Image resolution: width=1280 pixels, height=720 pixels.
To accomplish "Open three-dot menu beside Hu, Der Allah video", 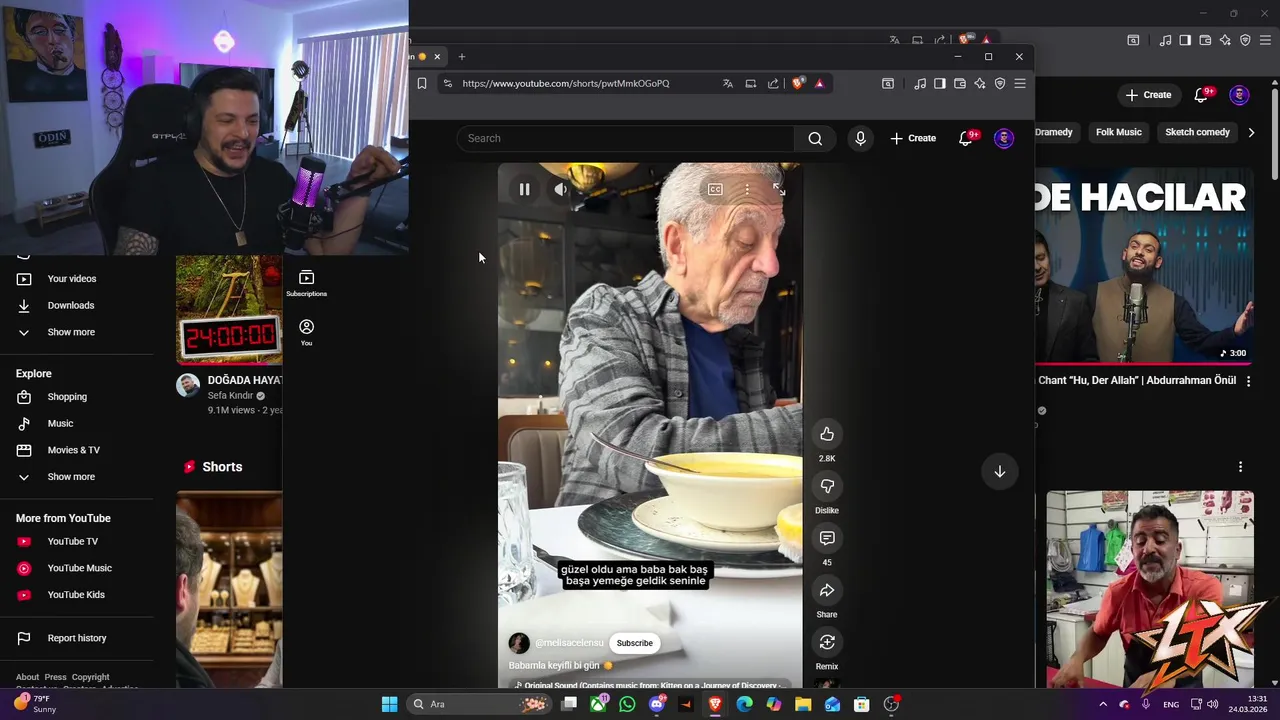I will 1248,381.
